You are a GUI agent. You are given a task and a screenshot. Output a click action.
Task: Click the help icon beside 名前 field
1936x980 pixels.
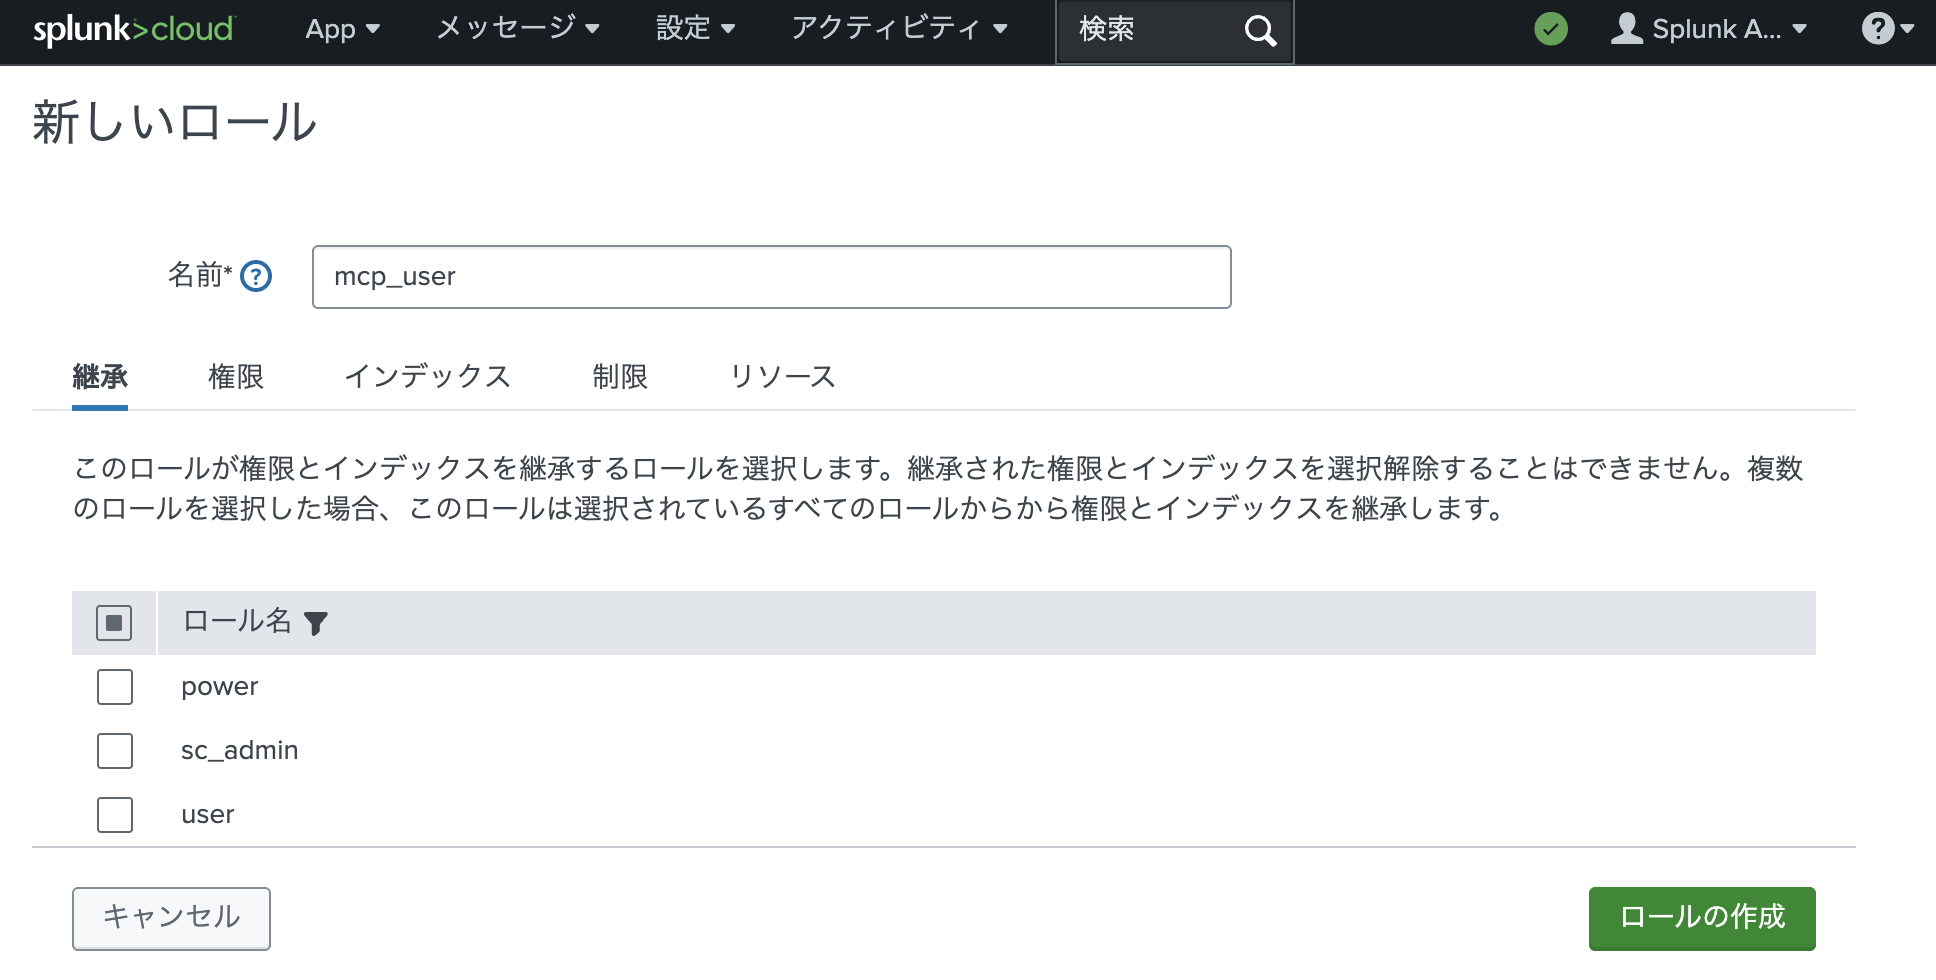coord(256,276)
